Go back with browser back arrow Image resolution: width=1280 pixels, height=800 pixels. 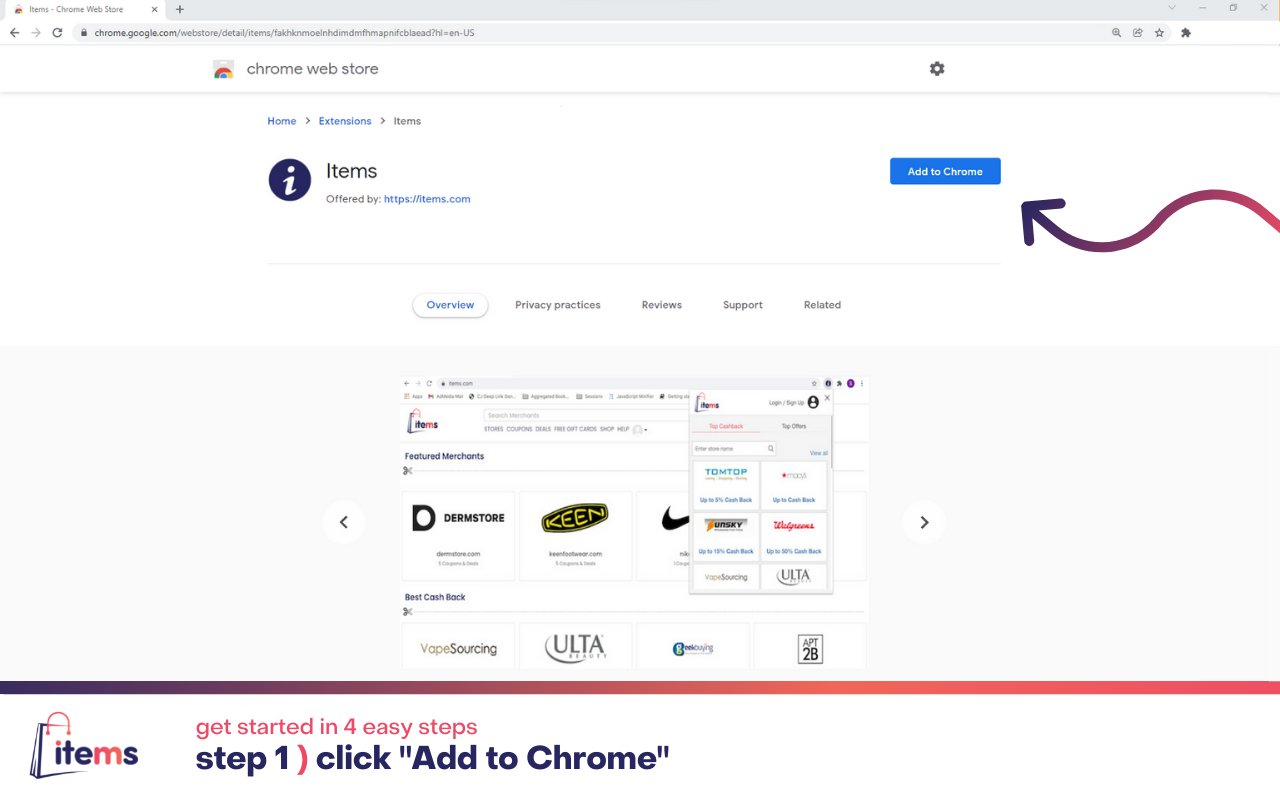point(14,33)
